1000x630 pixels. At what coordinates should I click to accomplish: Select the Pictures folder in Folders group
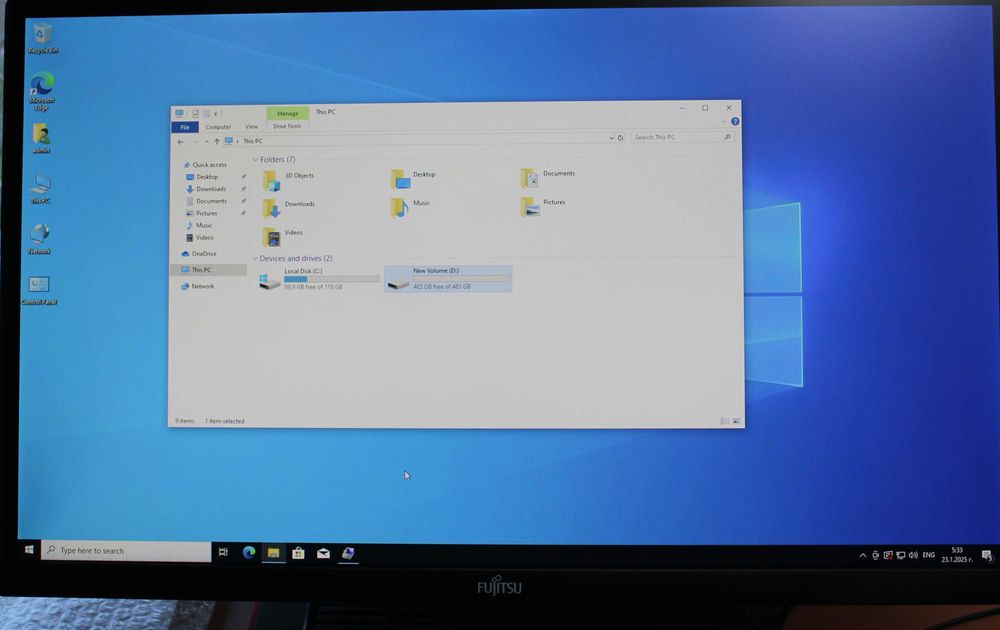tap(543, 207)
